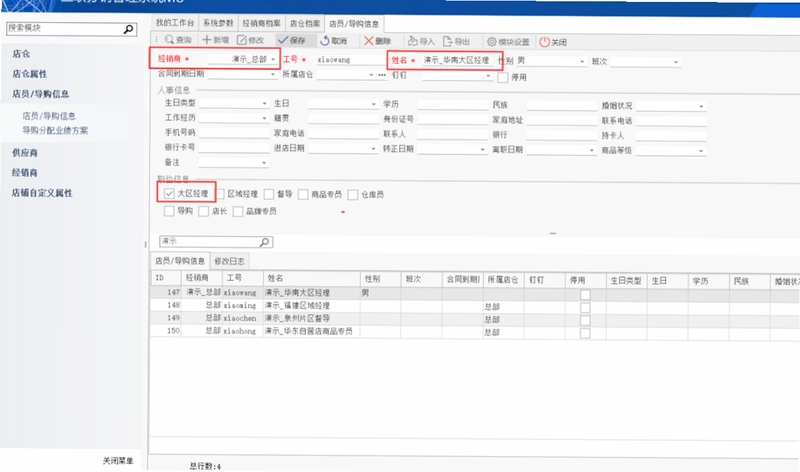
Task: Click the magnifier in 演示 filter box
Action: (x=265, y=242)
